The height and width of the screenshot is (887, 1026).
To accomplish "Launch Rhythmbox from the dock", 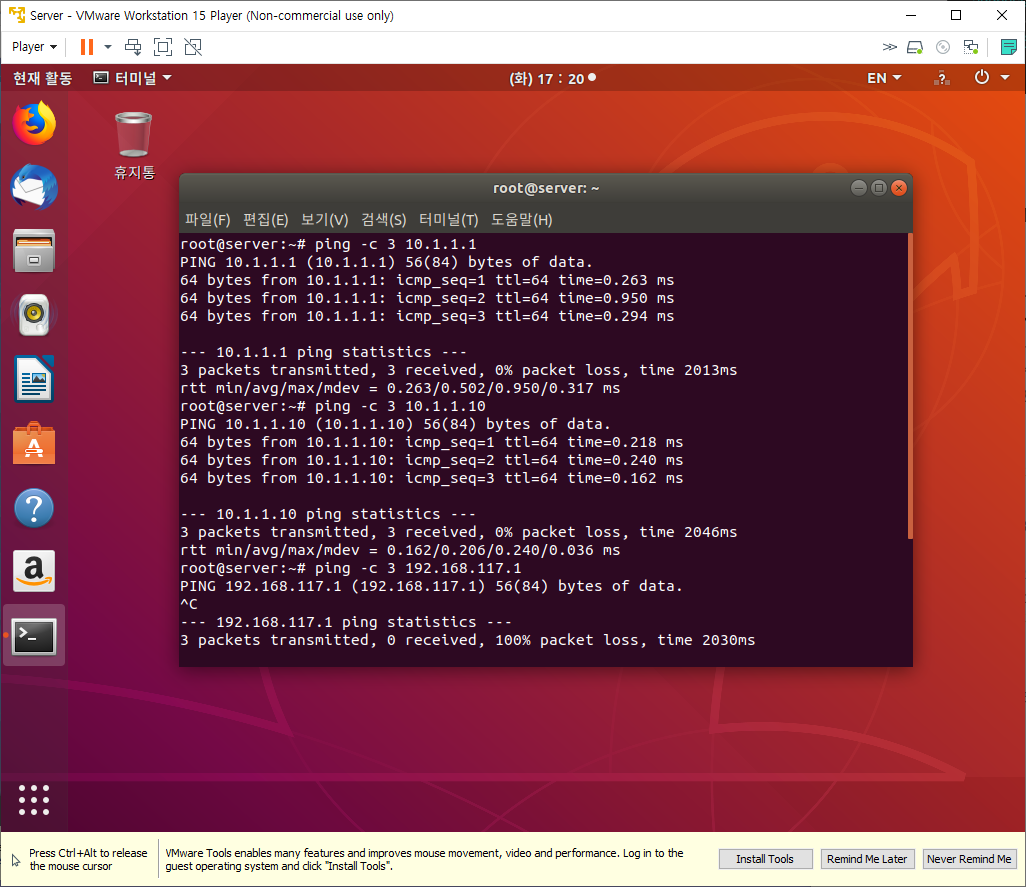I will [34, 315].
